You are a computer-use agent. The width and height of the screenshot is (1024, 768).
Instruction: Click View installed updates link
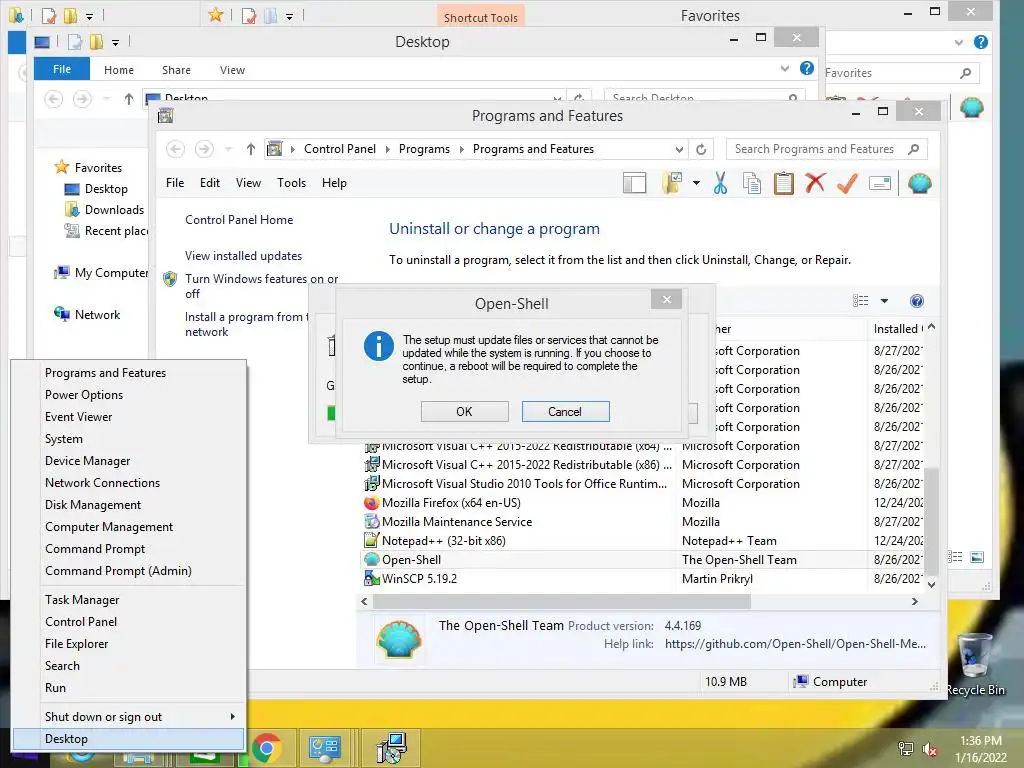tap(244, 256)
